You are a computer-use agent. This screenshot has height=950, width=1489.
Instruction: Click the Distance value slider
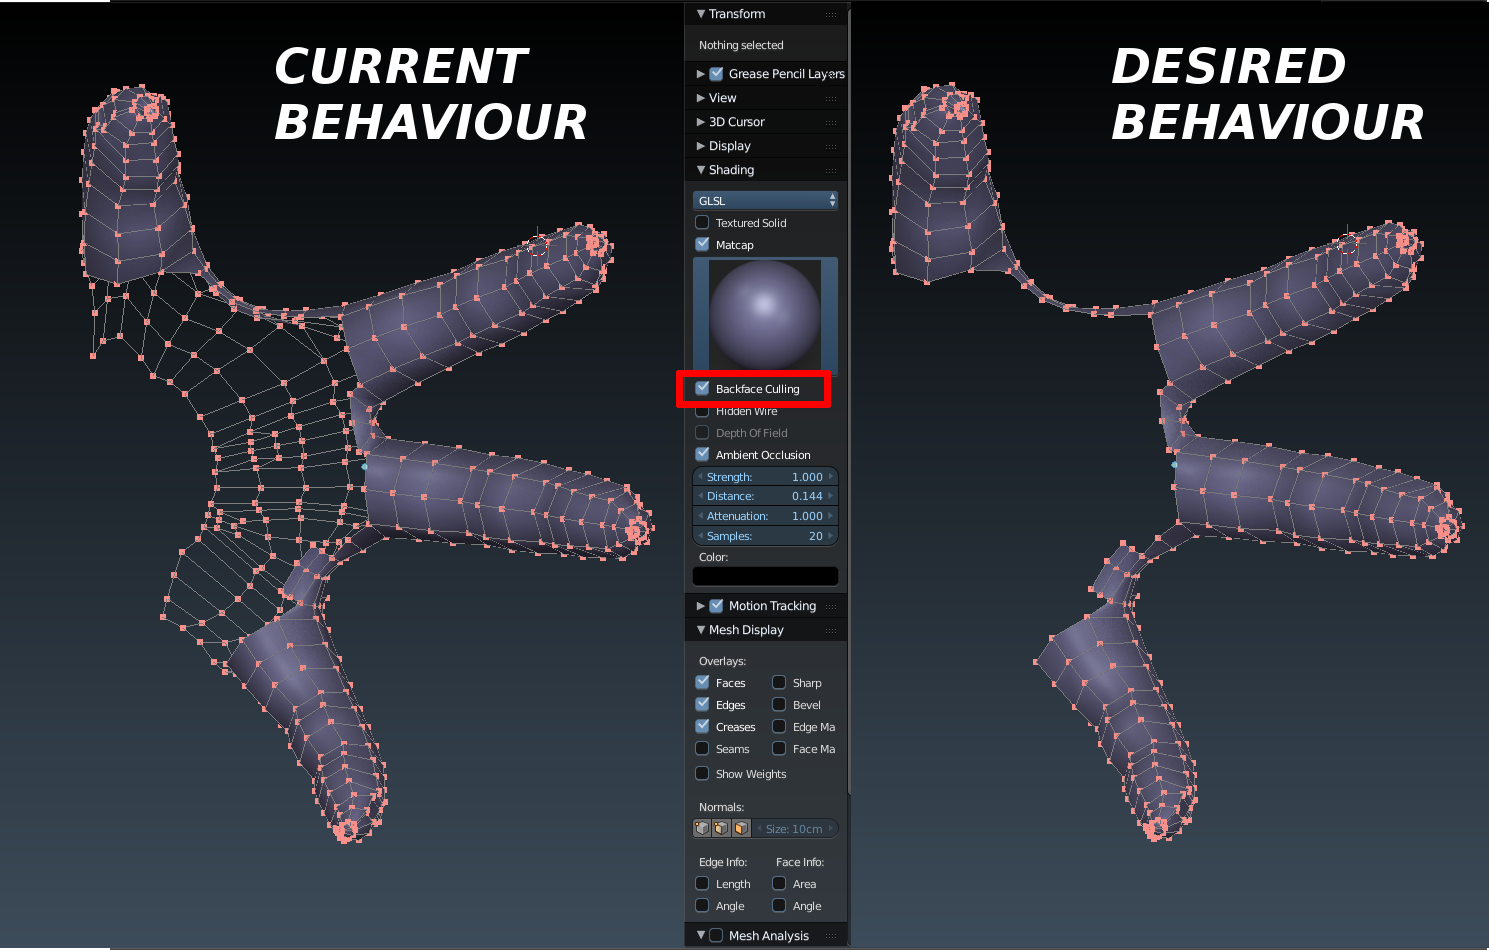(x=765, y=496)
